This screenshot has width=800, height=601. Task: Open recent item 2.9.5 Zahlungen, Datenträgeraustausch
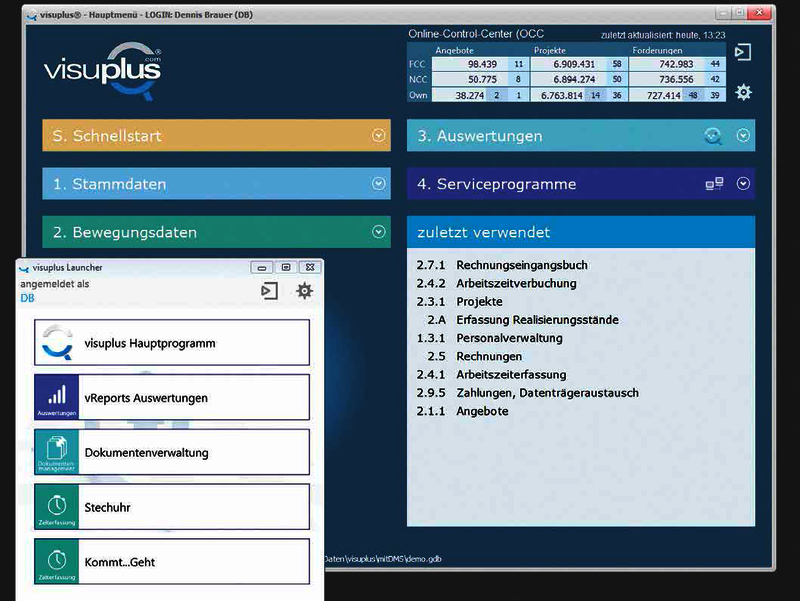tap(528, 393)
